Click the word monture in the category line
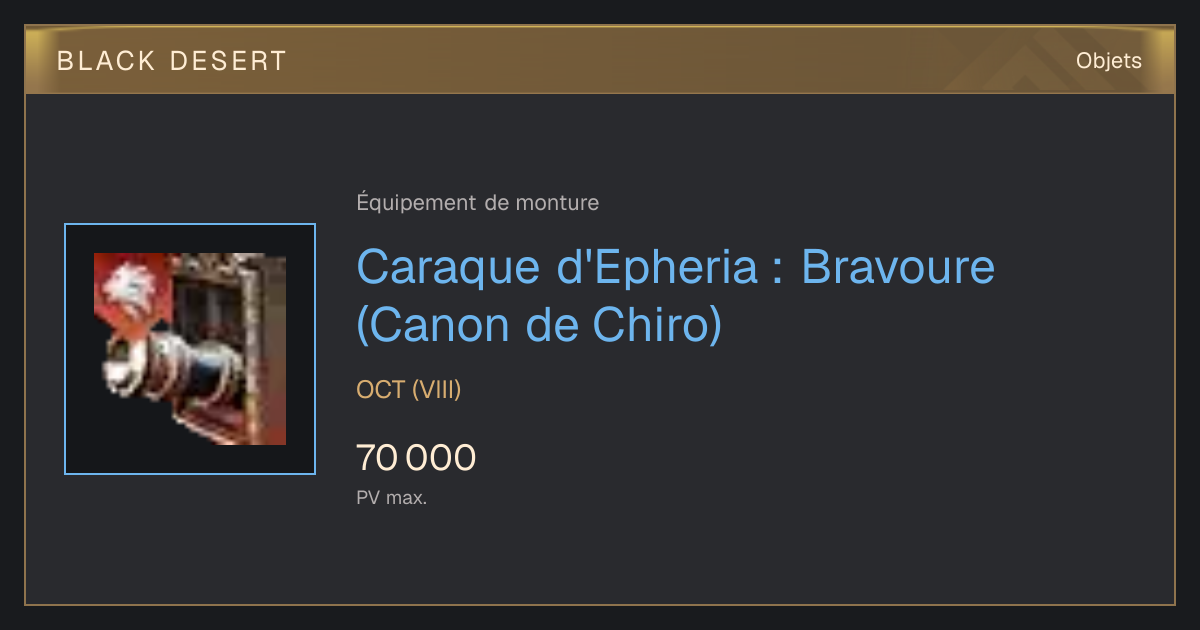Image resolution: width=1200 pixels, height=630 pixels. [x=557, y=203]
